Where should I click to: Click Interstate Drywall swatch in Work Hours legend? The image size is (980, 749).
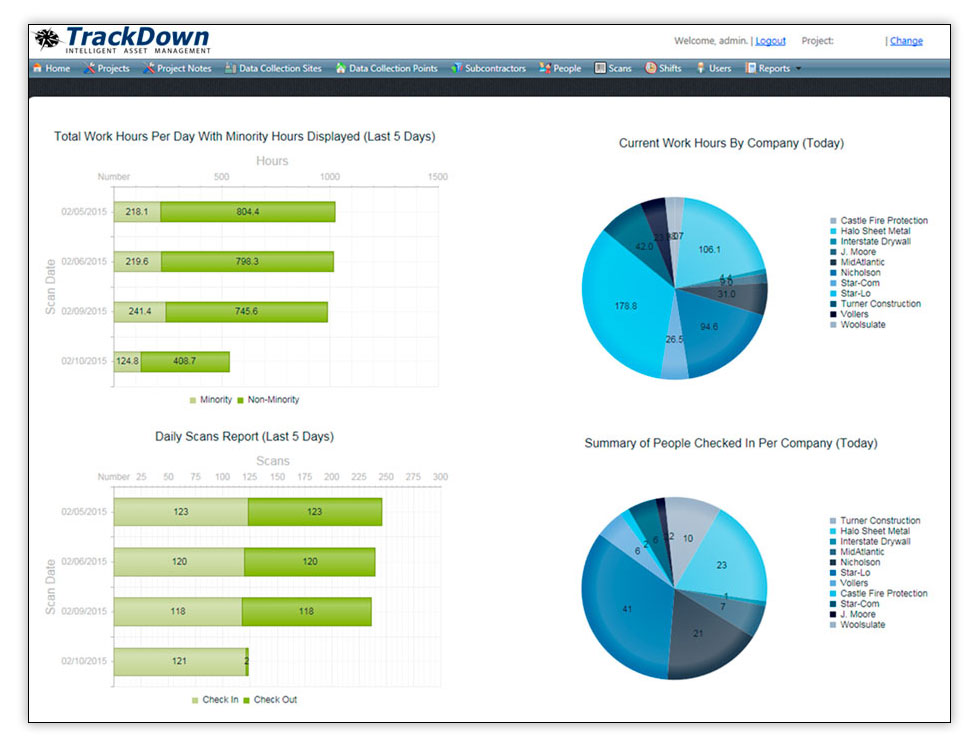click(x=833, y=241)
